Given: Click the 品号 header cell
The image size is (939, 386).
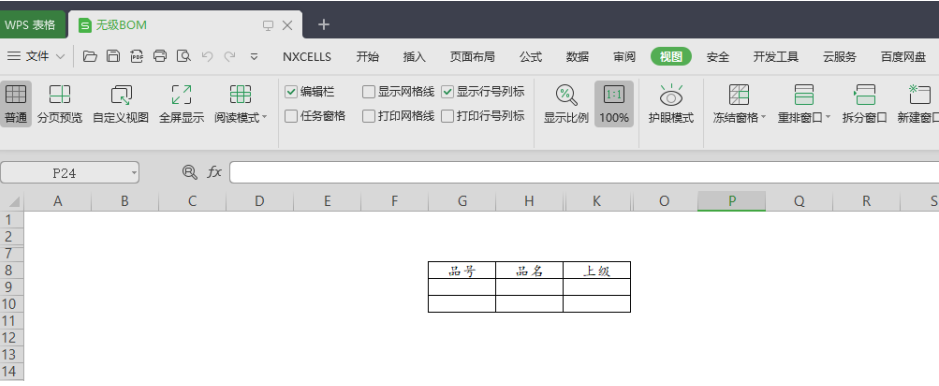Looking at the screenshot, I should click(x=462, y=270).
